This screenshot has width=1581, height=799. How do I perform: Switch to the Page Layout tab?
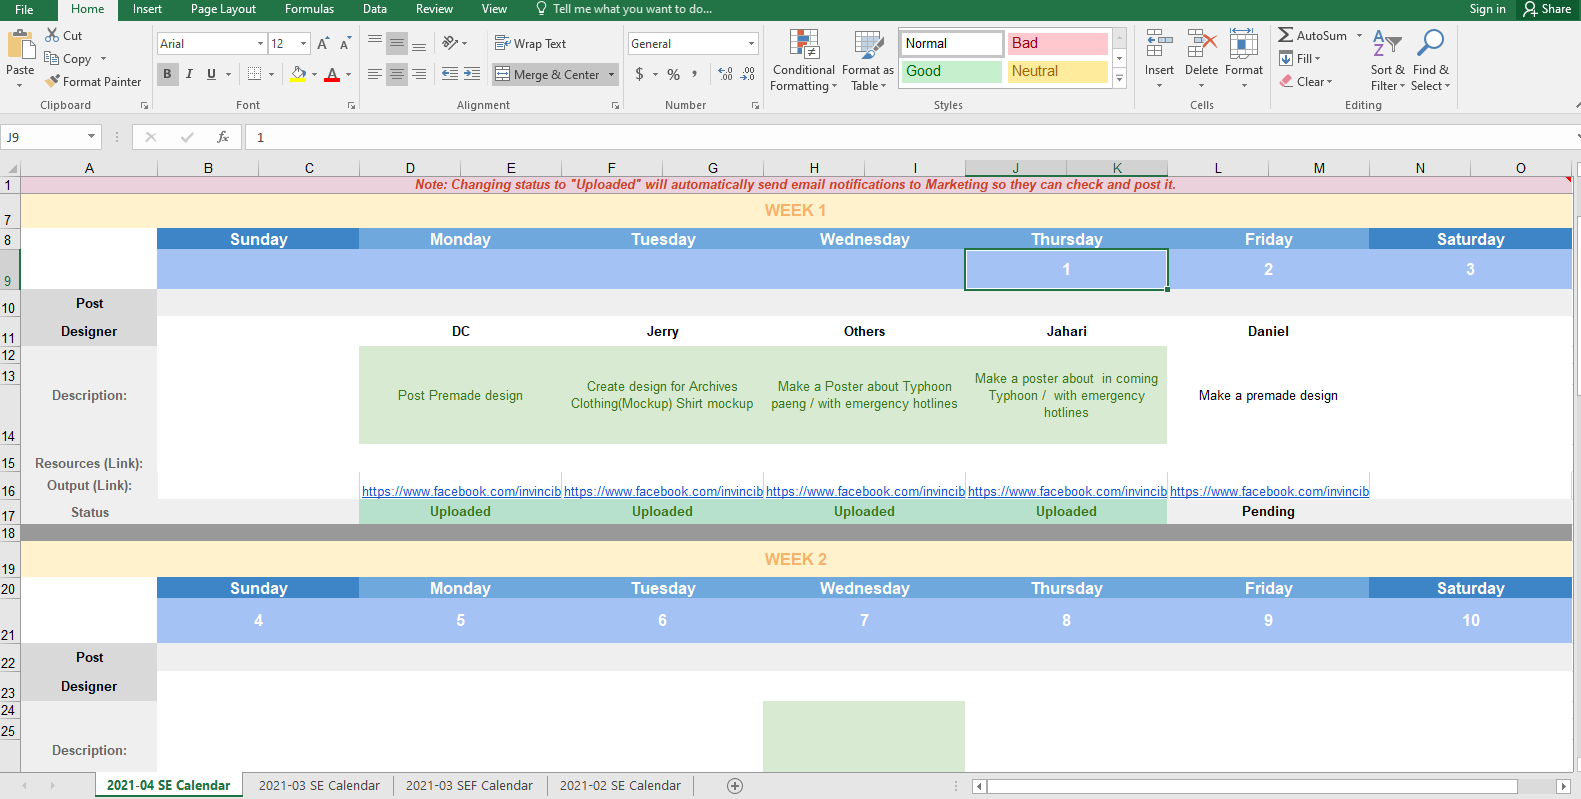coord(223,9)
